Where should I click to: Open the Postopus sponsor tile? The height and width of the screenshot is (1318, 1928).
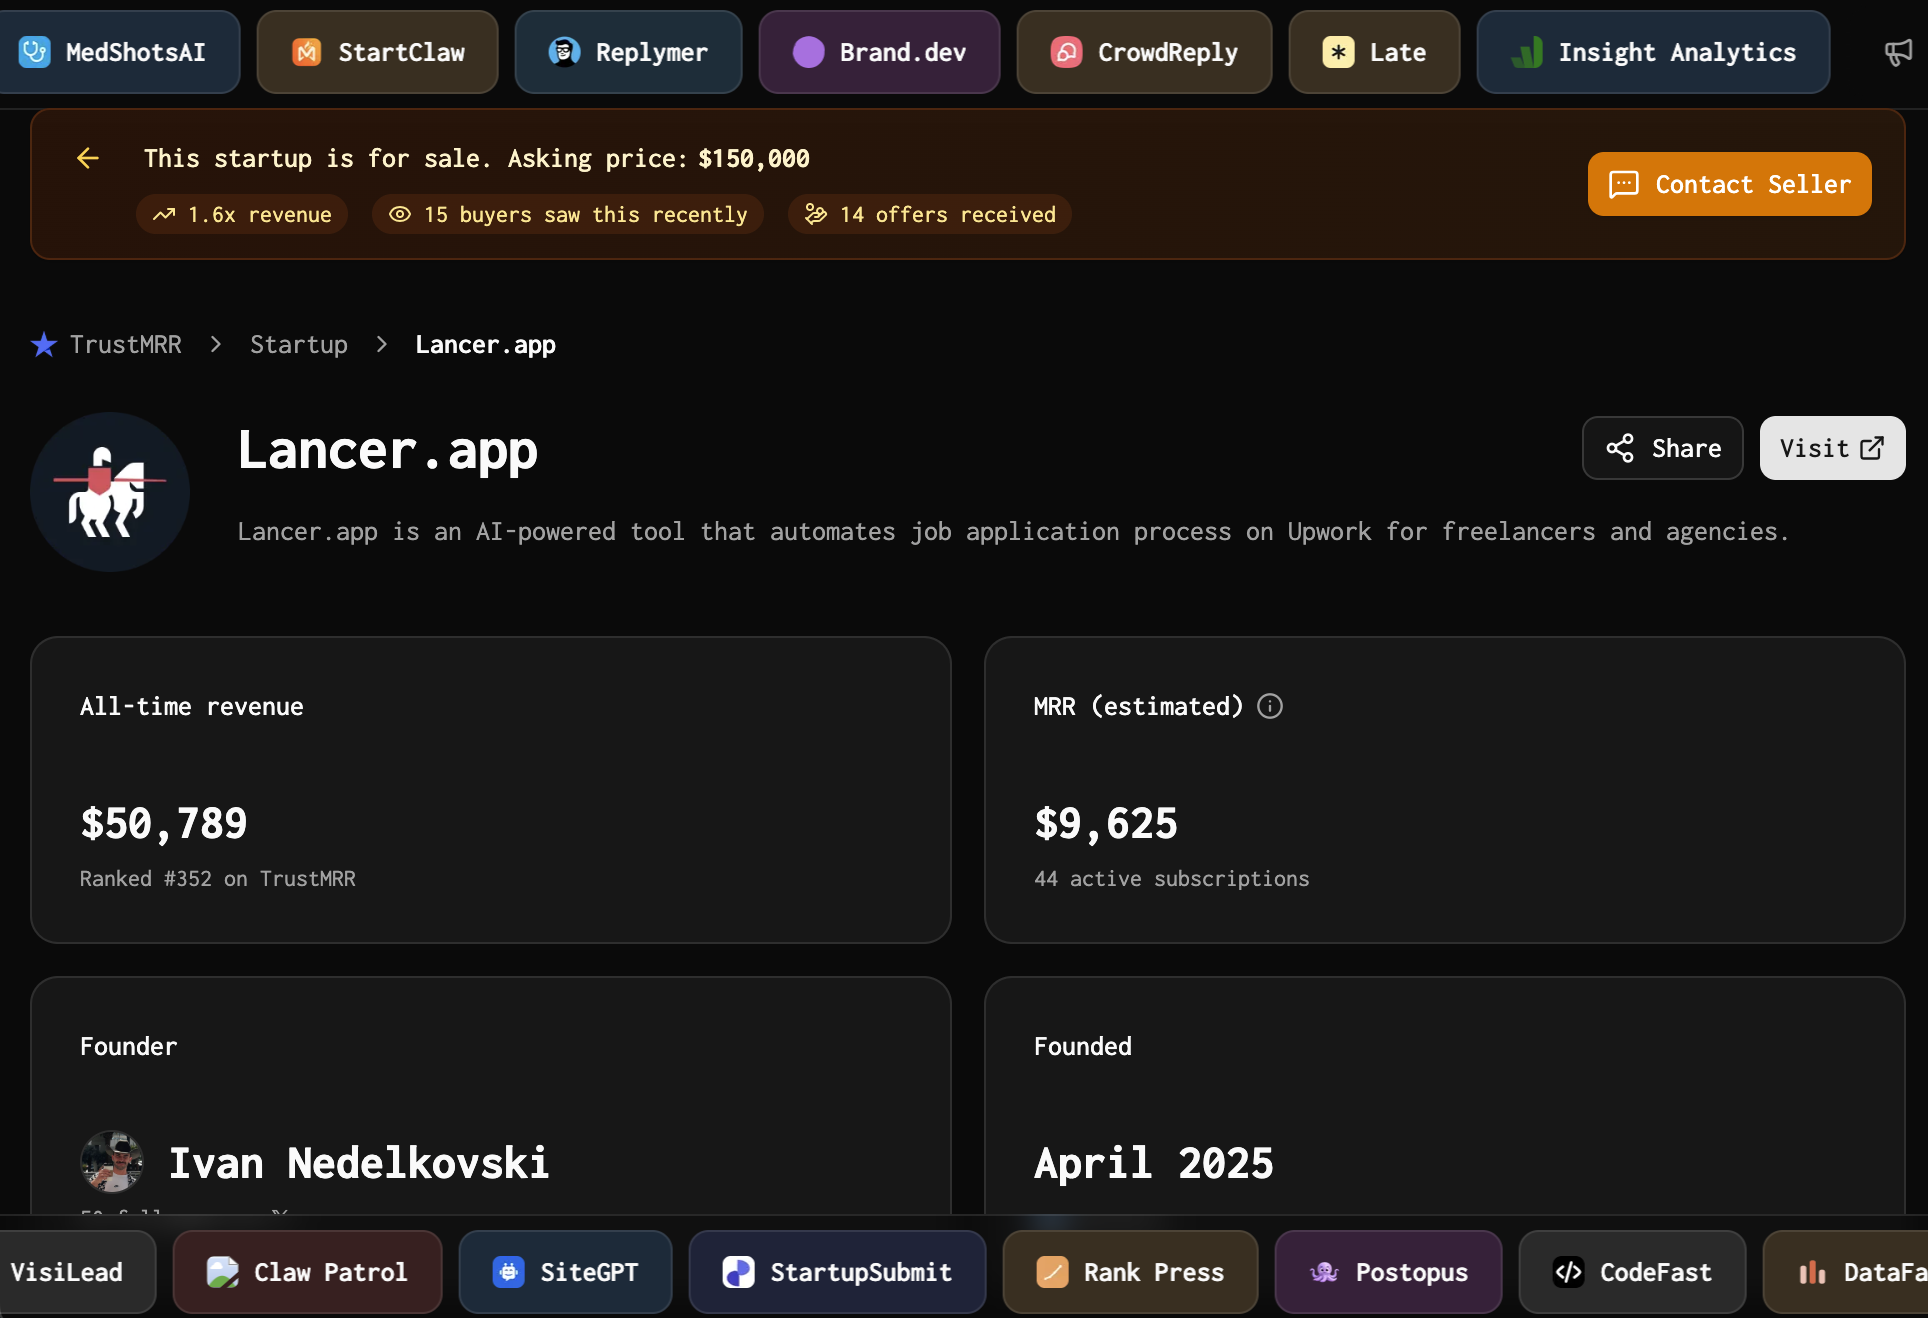(1388, 1272)
